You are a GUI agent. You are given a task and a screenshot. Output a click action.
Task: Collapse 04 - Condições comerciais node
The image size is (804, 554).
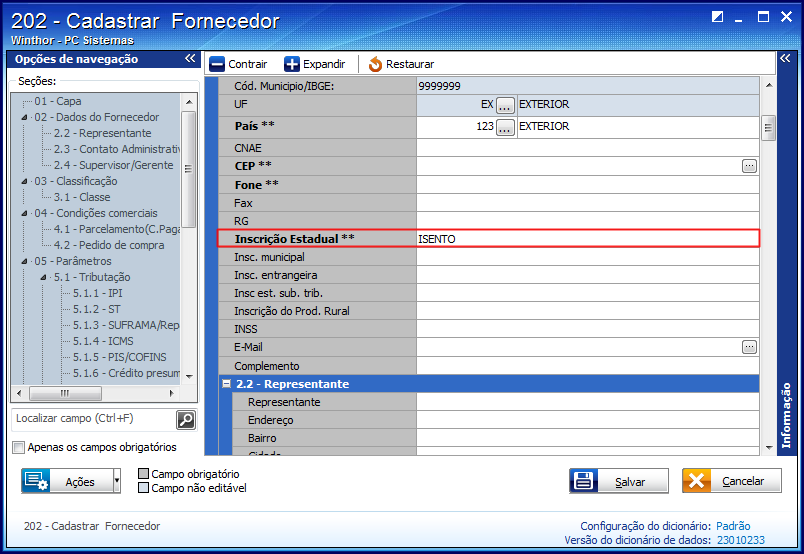pos(25,213)
